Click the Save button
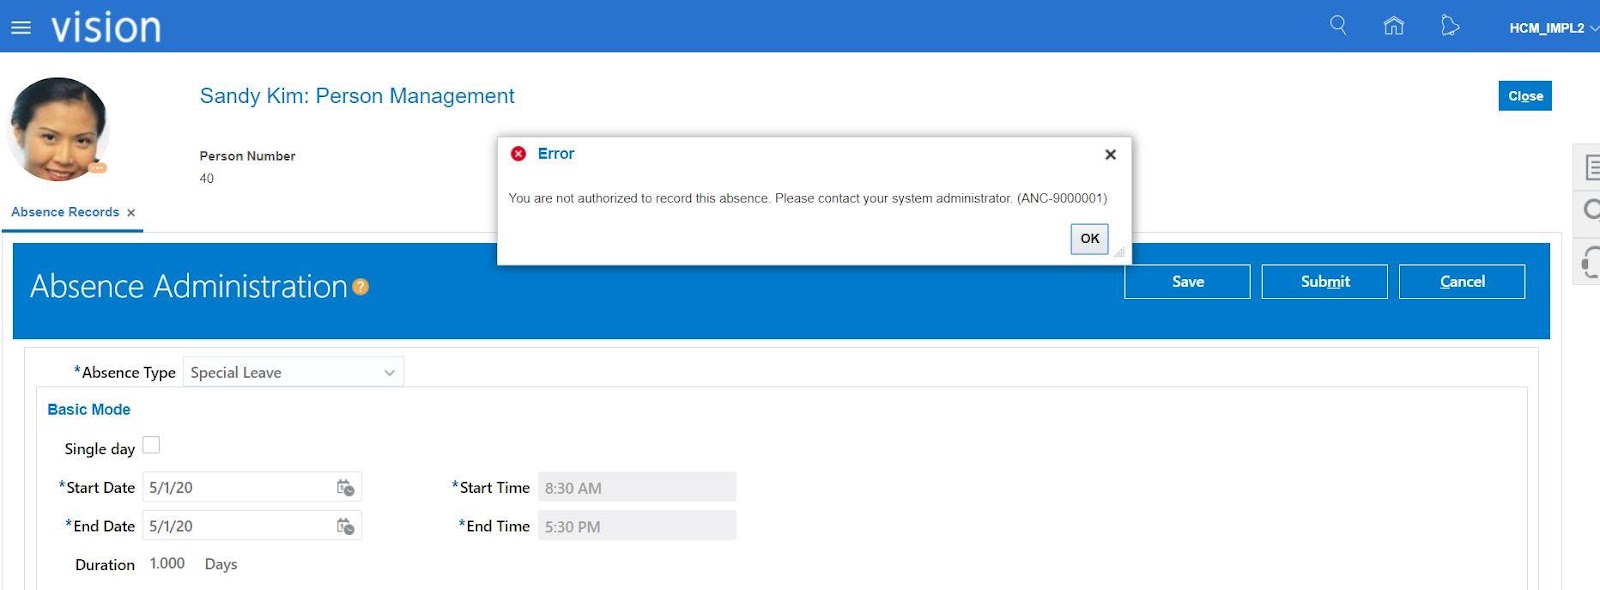This screenshot has width=1600, height=590. coord(1188,282)
